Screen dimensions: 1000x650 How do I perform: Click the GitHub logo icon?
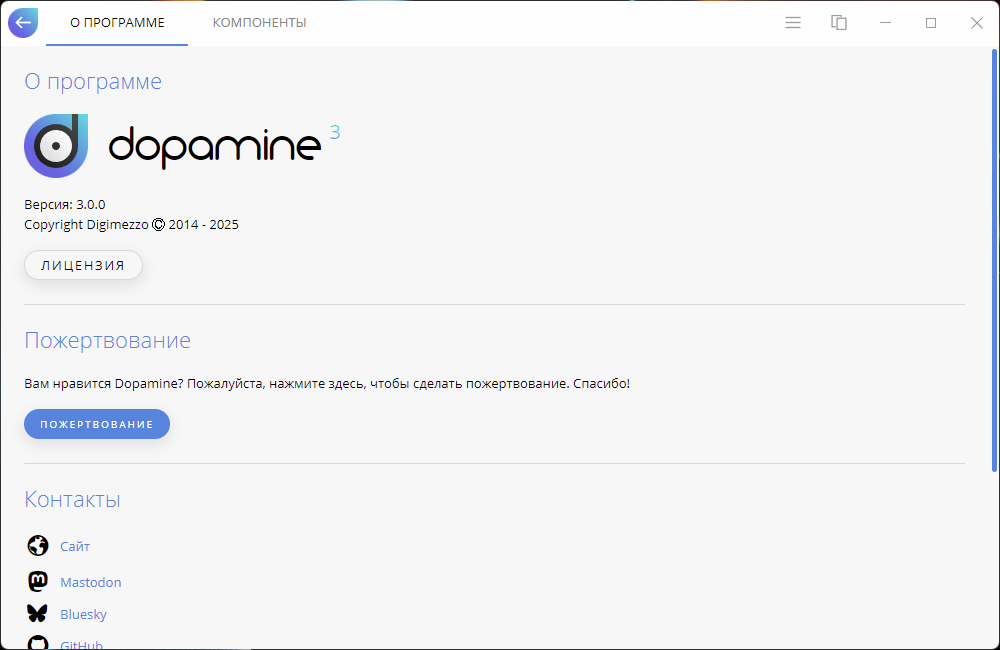click(x=38, y=642)
